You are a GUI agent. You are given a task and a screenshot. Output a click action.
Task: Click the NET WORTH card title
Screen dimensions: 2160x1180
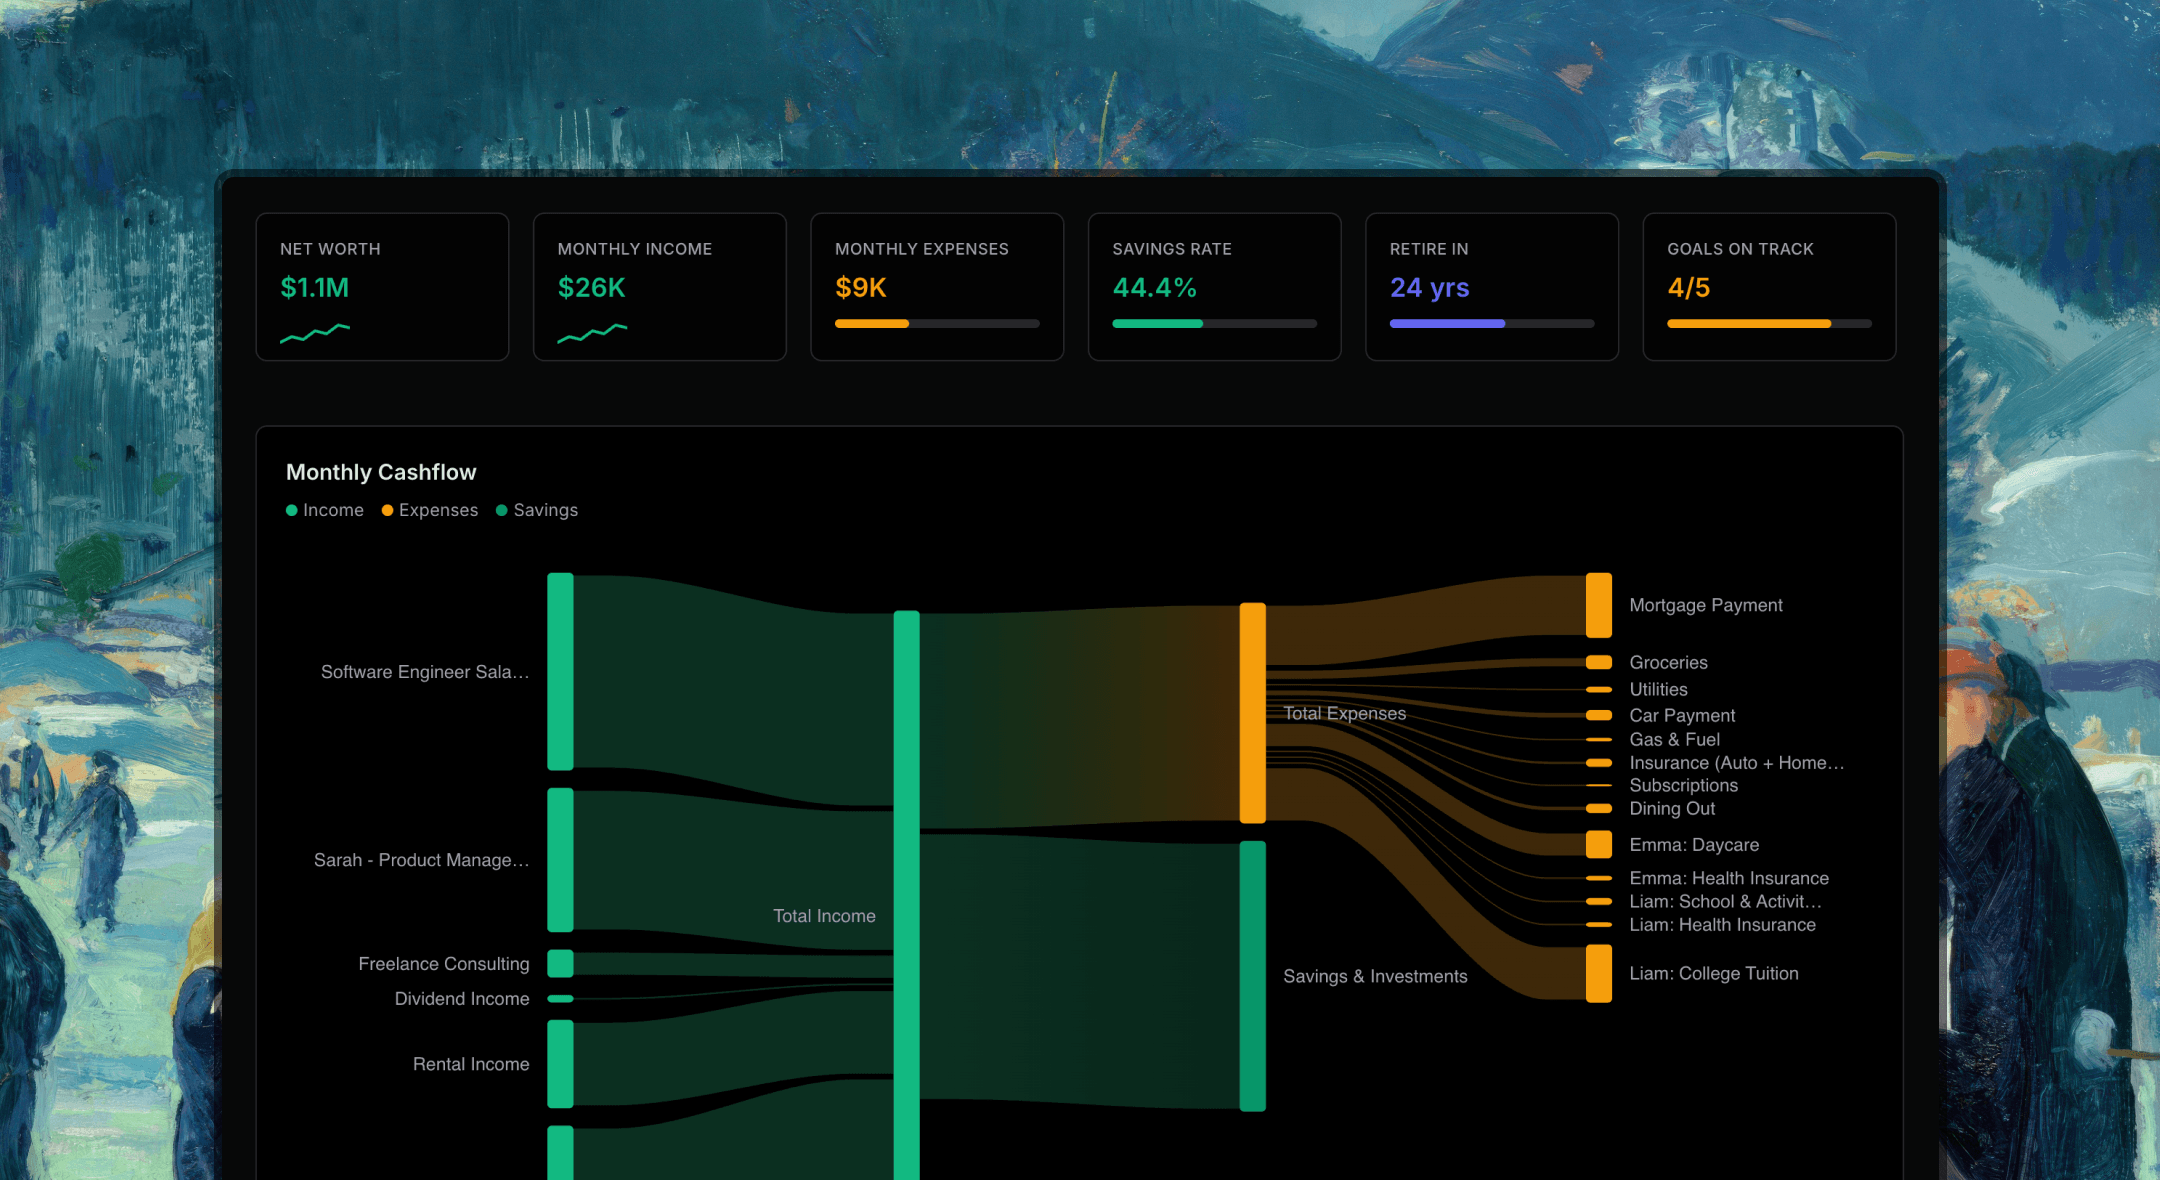click(330, 249)
